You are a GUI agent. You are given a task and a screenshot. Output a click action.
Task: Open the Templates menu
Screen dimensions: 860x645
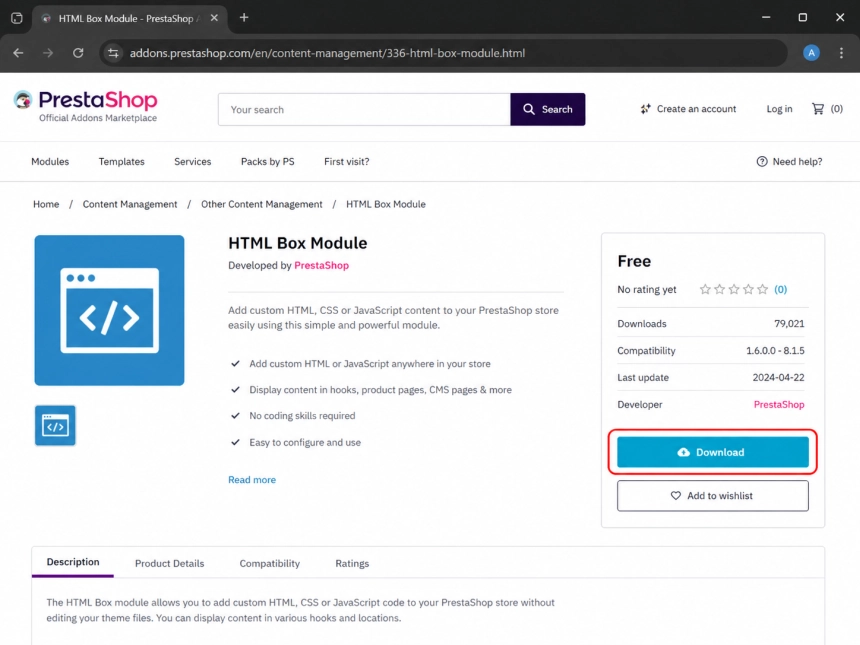click(121, 161)
